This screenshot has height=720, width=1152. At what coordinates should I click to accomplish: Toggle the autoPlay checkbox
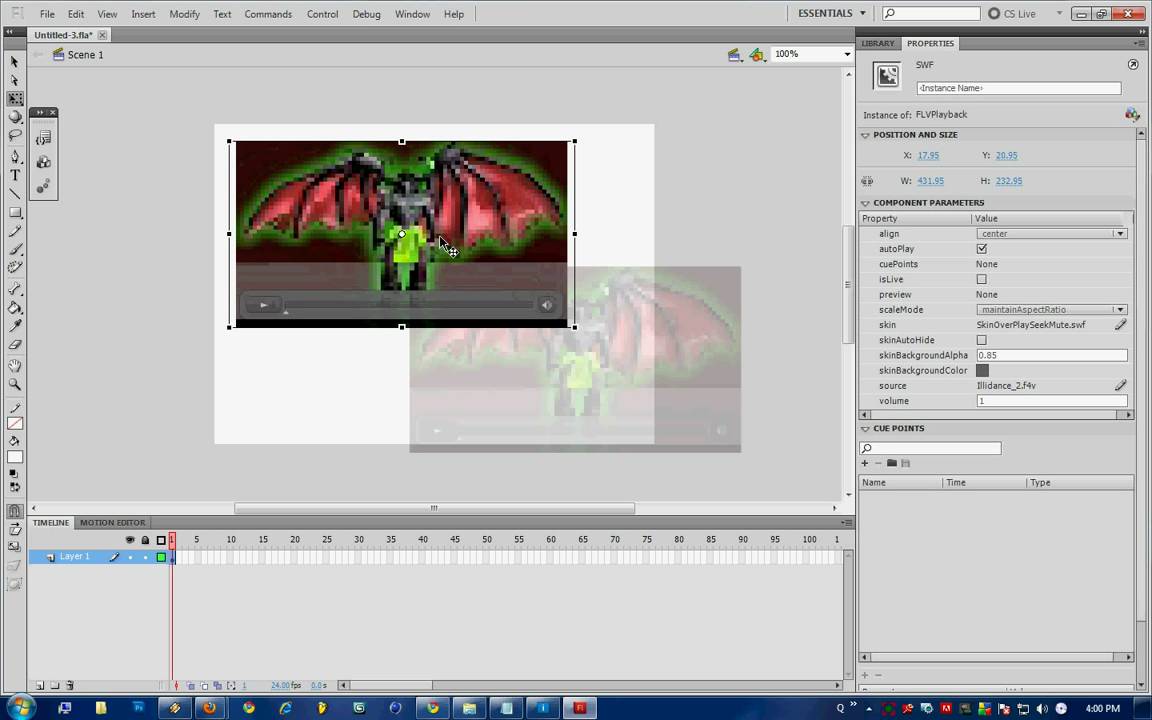(x=982, y=249)
